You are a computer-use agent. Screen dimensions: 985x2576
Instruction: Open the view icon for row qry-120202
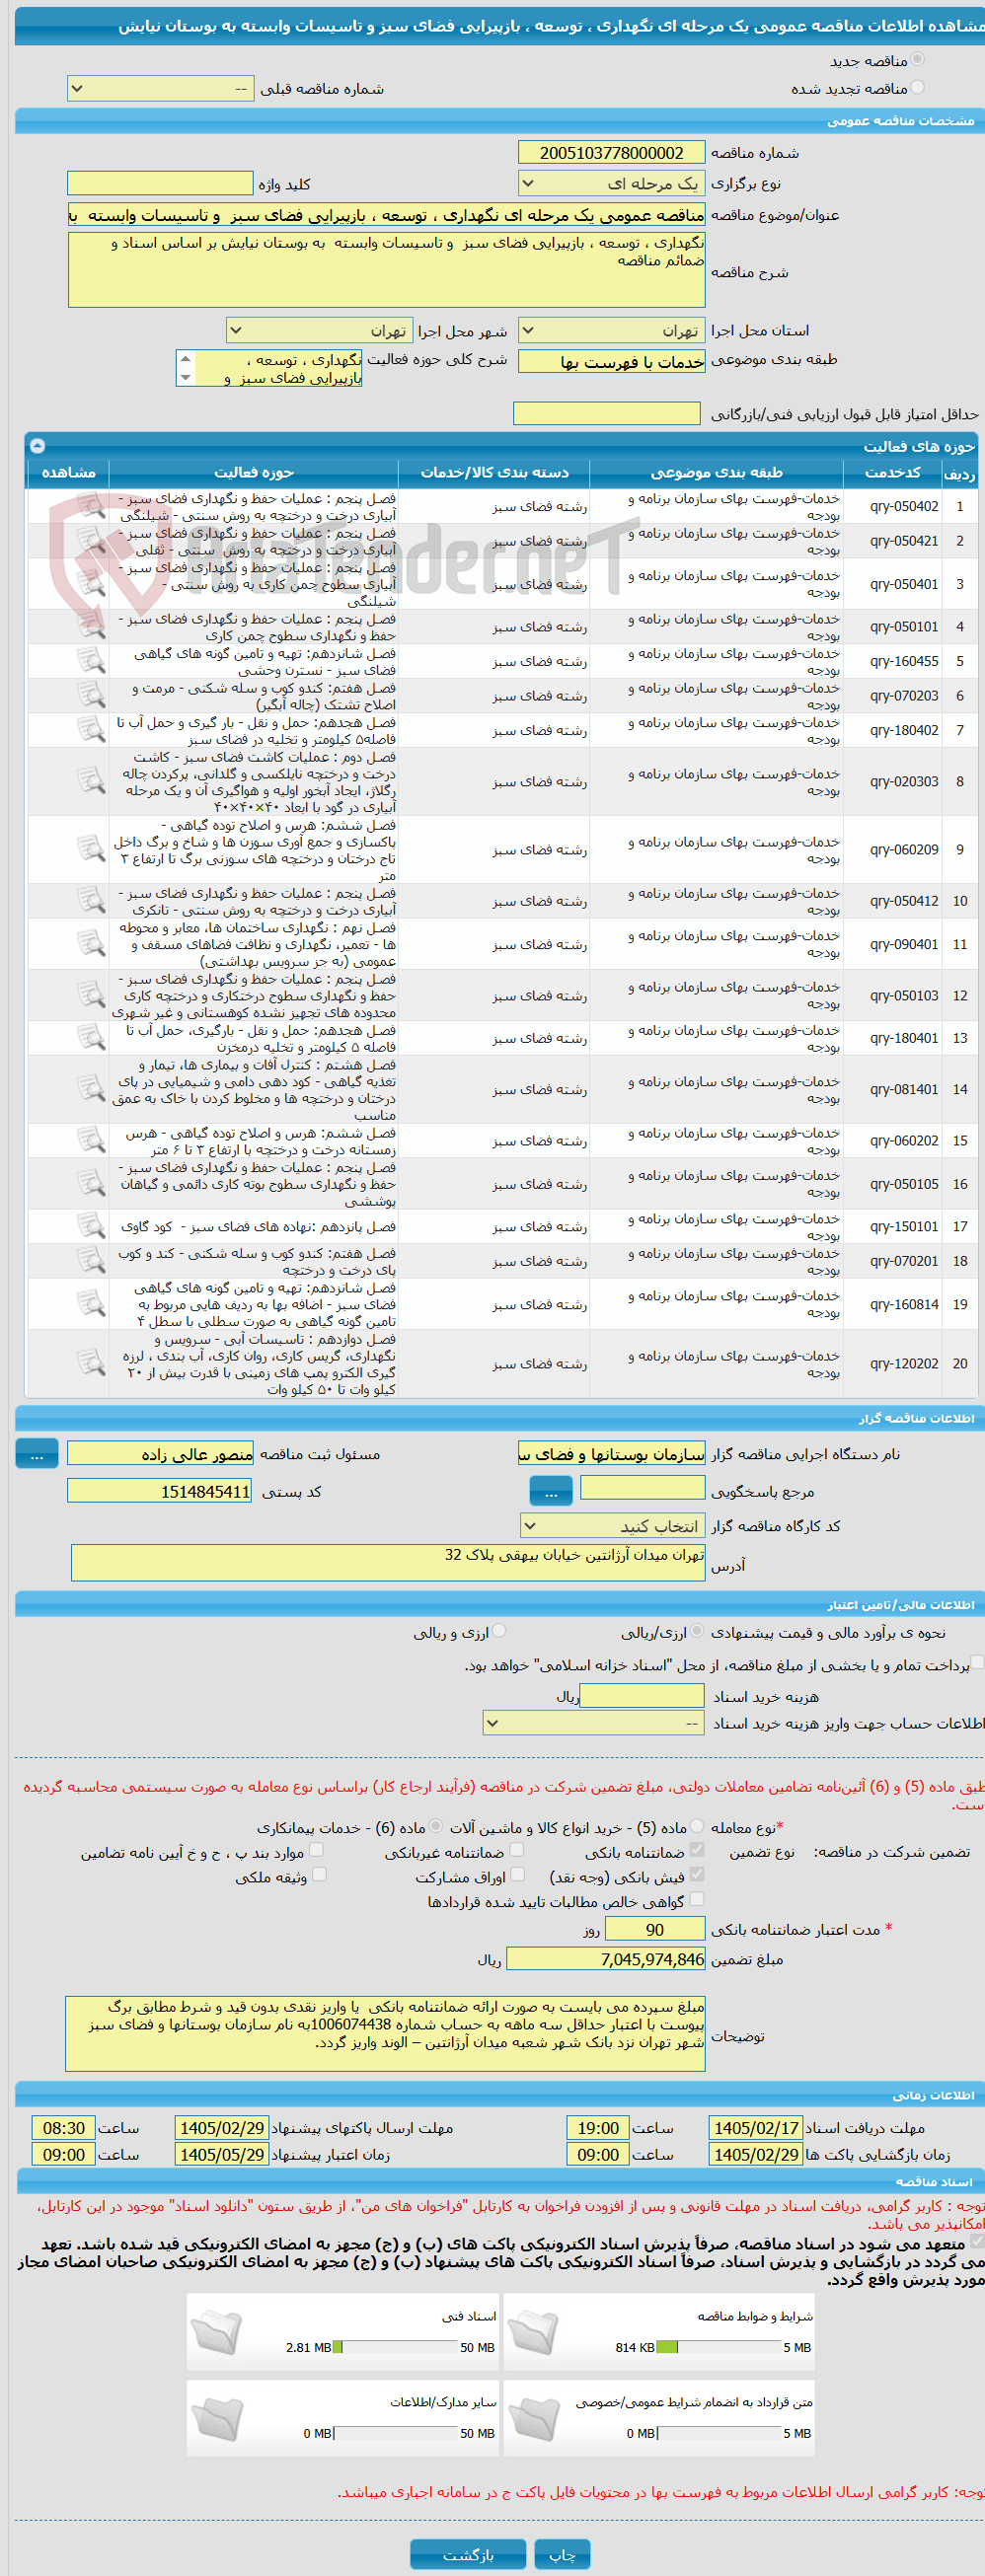tap(91, 1363)
